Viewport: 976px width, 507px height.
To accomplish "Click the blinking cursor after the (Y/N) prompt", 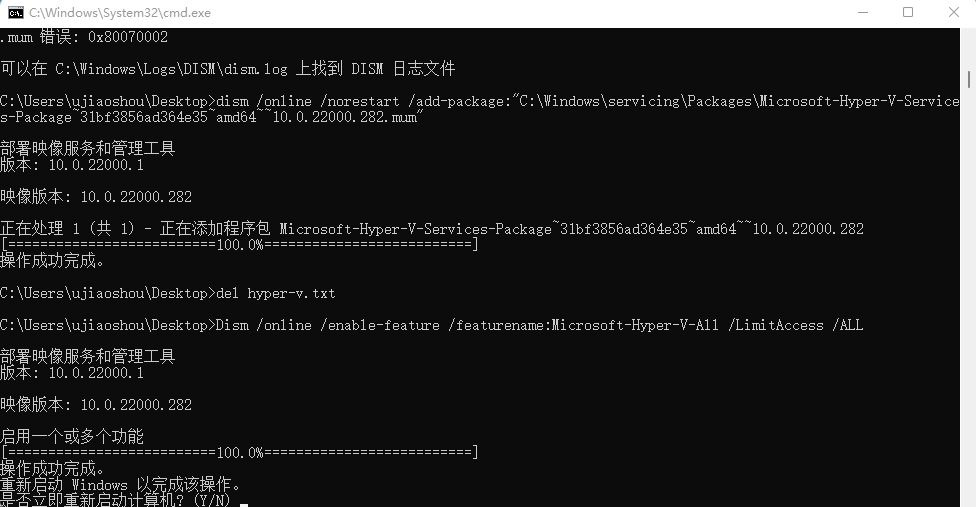I will coord(244,501).
